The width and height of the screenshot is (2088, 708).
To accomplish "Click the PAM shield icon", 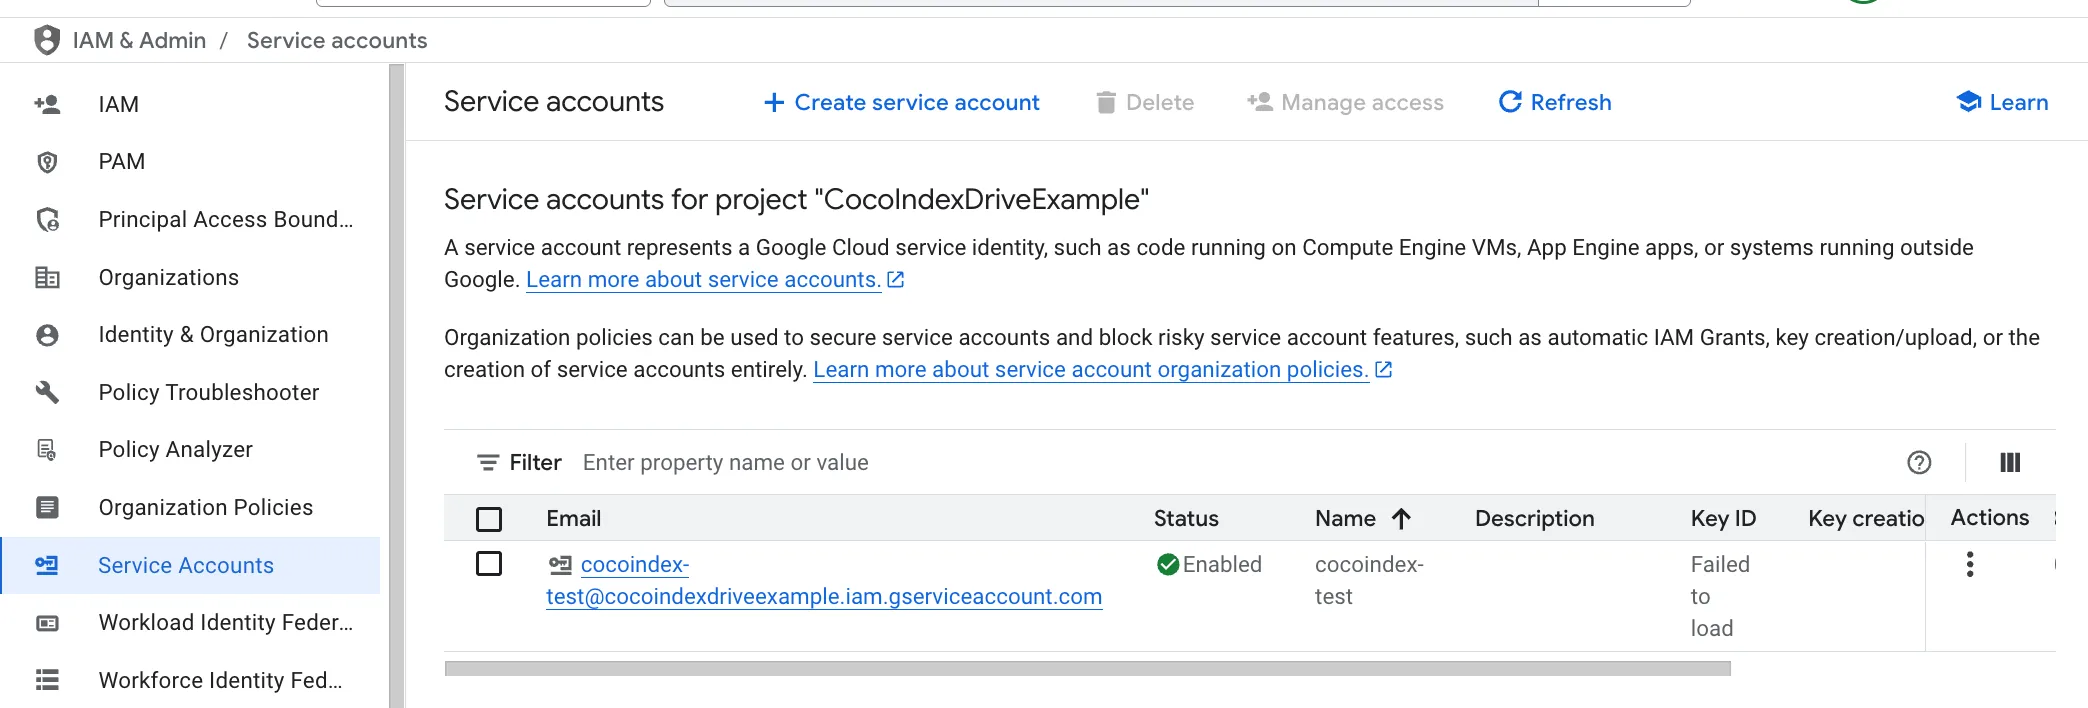I will (x=47, y=162).
